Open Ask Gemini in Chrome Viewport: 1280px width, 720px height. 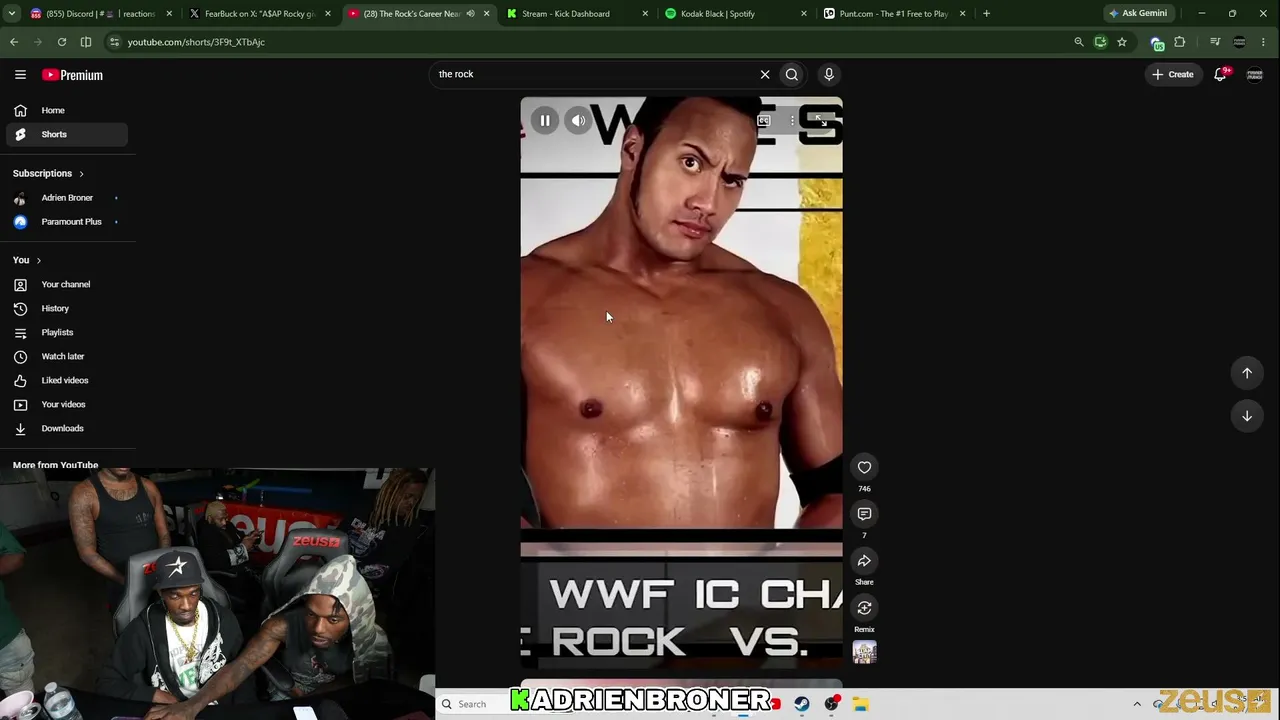pos(1138,14)
